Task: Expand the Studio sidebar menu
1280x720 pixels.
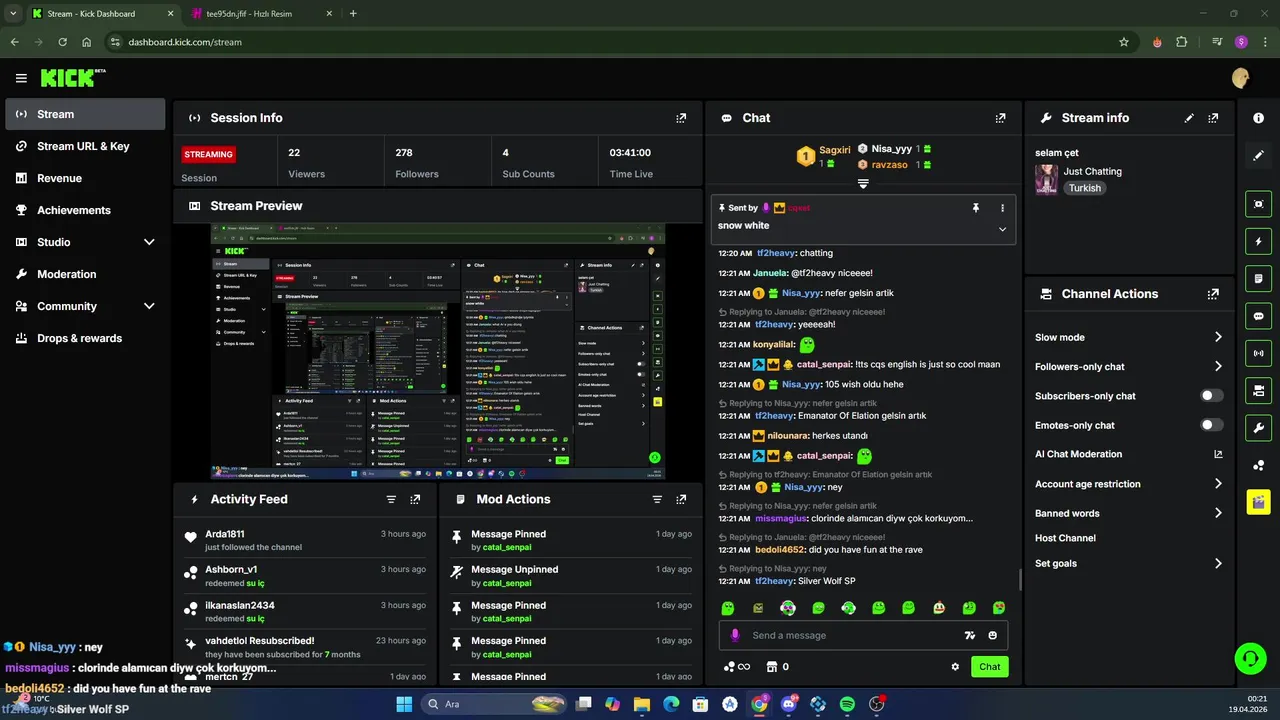Action: pos(149,242)
